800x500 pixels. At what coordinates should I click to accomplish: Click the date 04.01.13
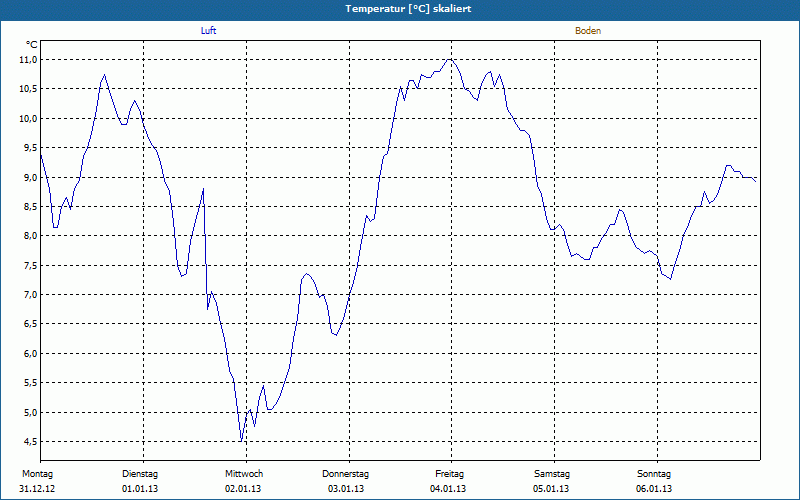(448, 489)
